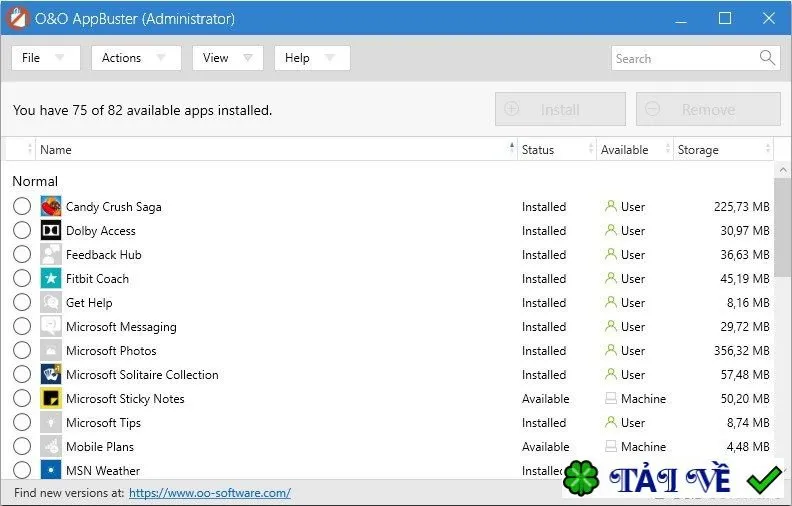The image size is (792, 506).
Task: Click the Microsoft Solitaire Collection cards icon
Action: [51, 375]
